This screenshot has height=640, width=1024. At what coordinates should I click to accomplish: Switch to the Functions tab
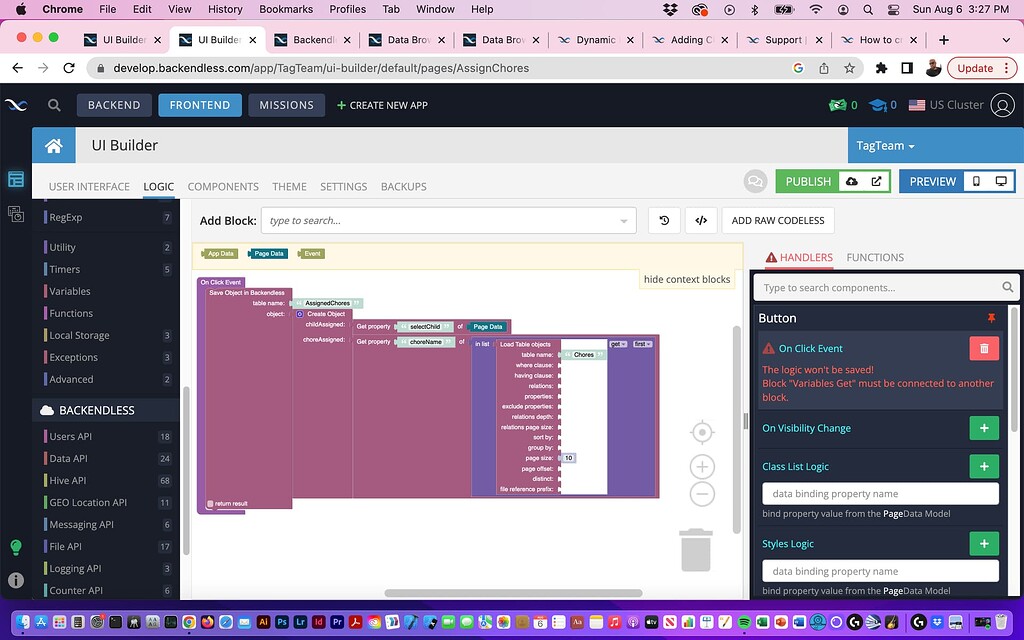[x=874, y=257]
